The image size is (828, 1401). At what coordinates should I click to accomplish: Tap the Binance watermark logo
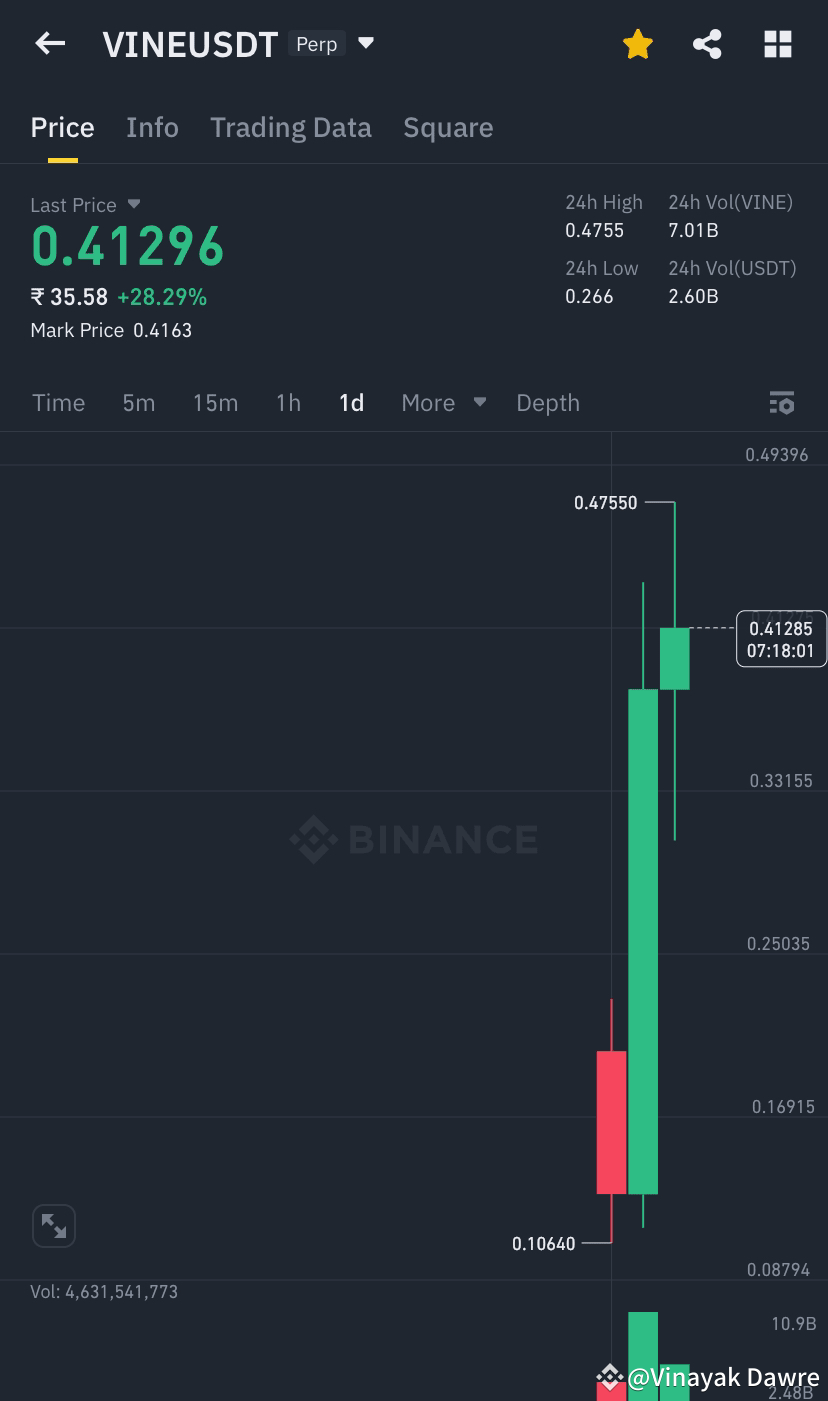click(x=413, y=839)
